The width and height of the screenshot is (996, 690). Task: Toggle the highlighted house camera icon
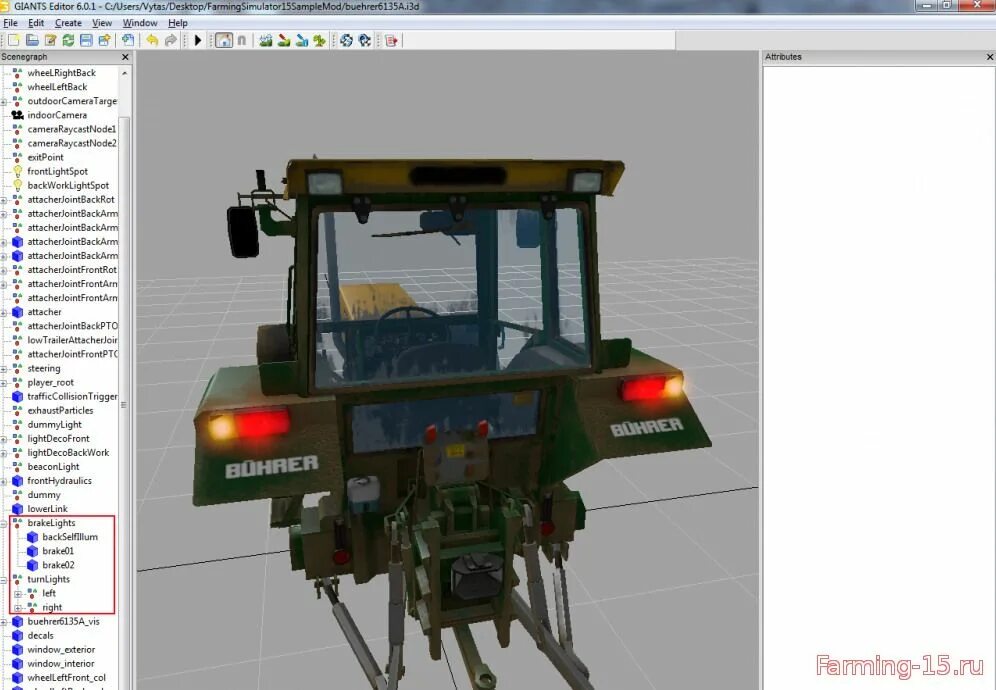click(x=224, y=41)
